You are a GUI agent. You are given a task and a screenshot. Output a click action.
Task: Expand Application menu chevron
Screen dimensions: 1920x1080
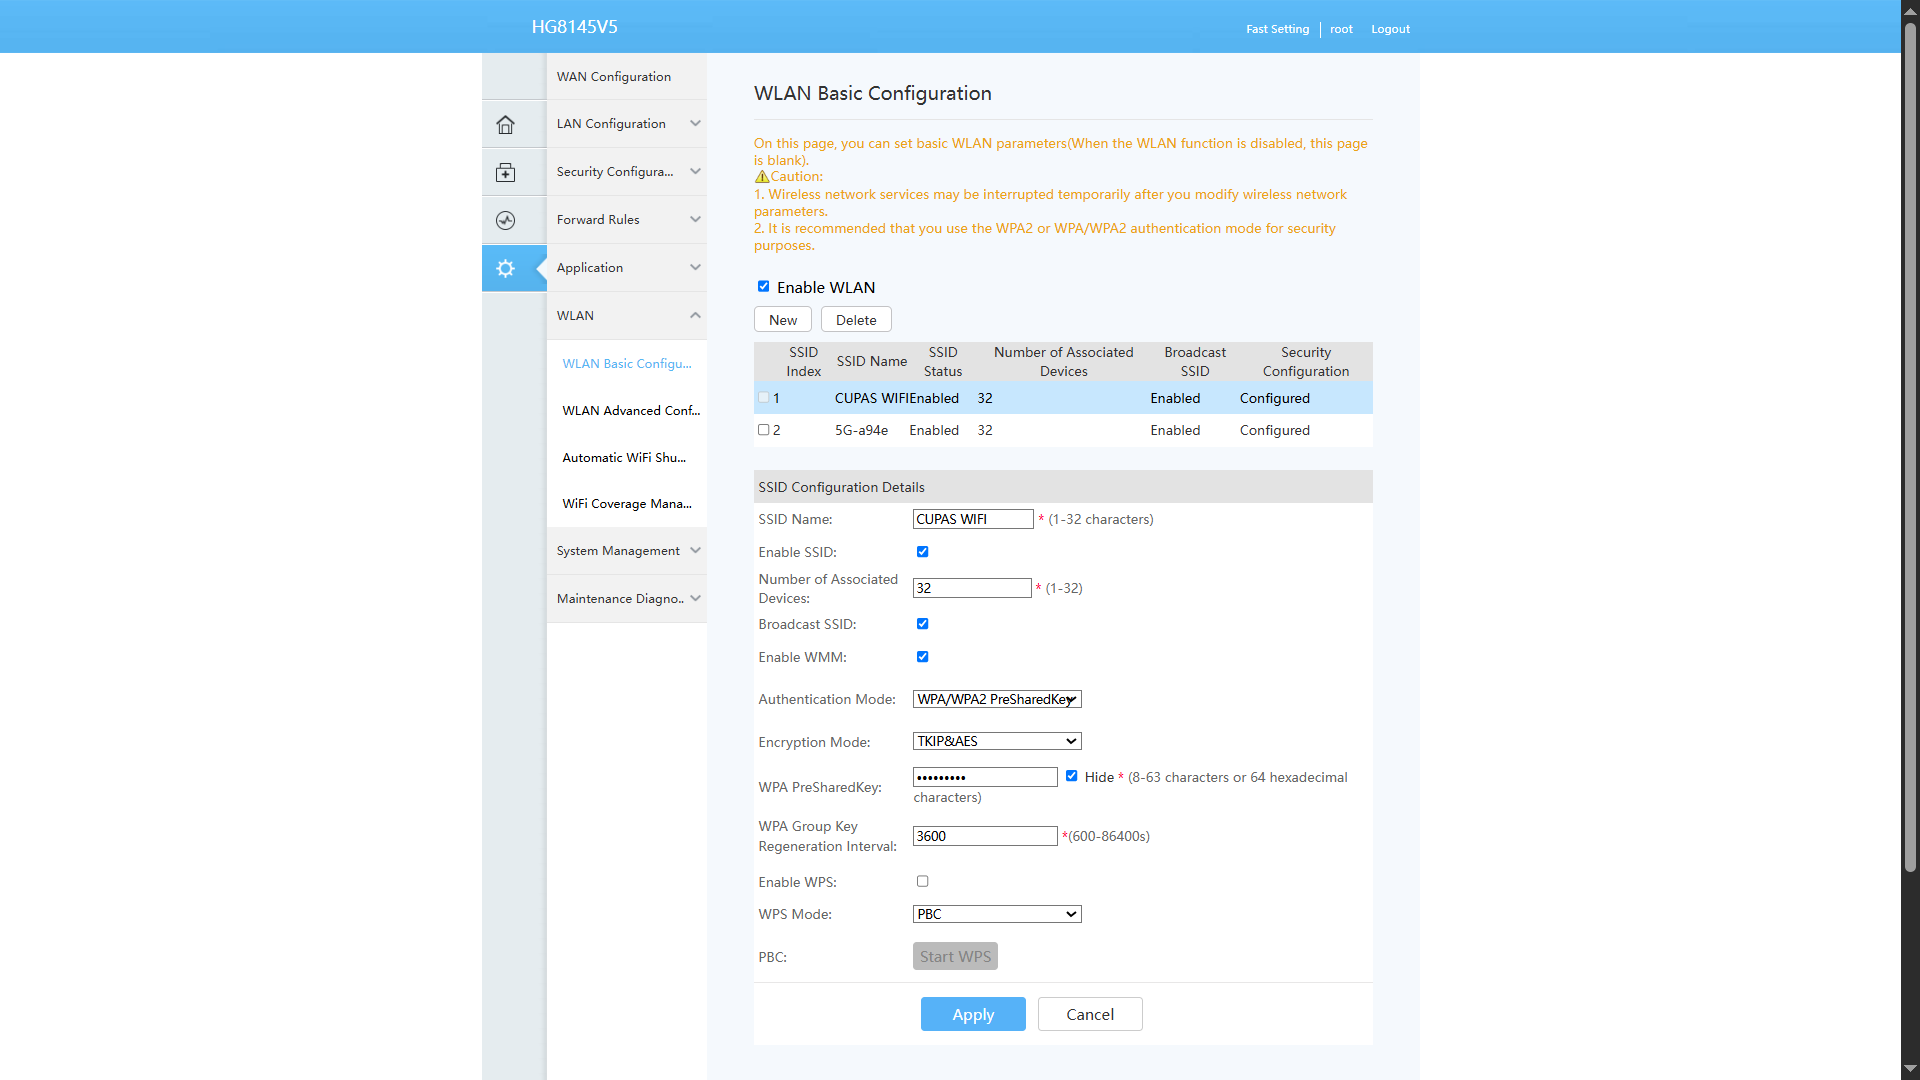coord(695,268)
